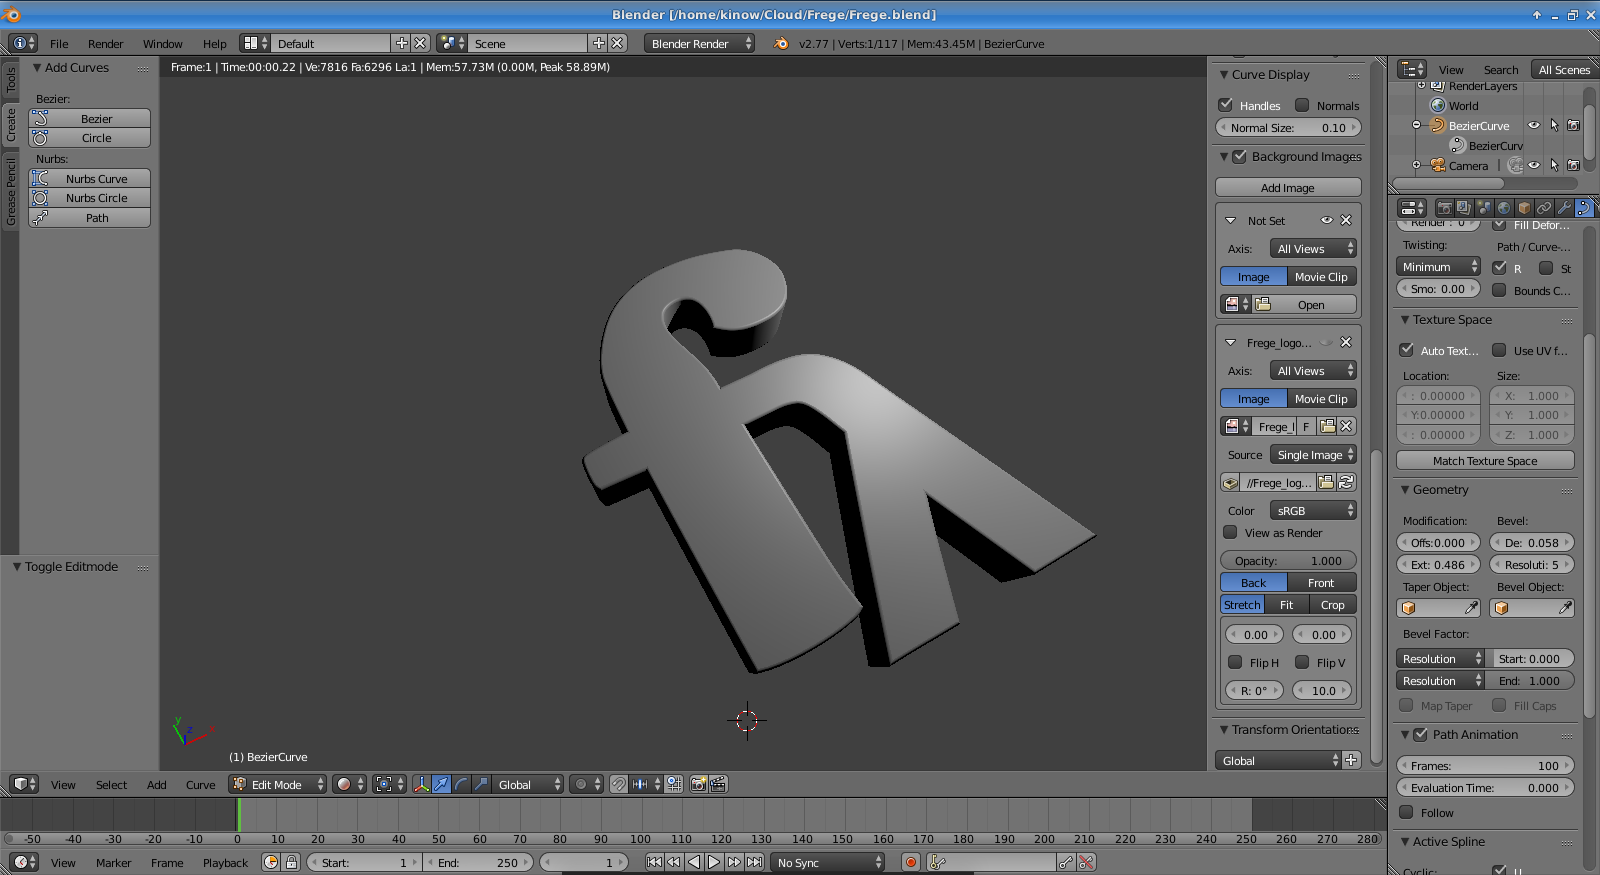The height and width of the screenshot is (875, 1600).
Task: Open the Curve Data properties tab icon
Action: point(1584,208)
